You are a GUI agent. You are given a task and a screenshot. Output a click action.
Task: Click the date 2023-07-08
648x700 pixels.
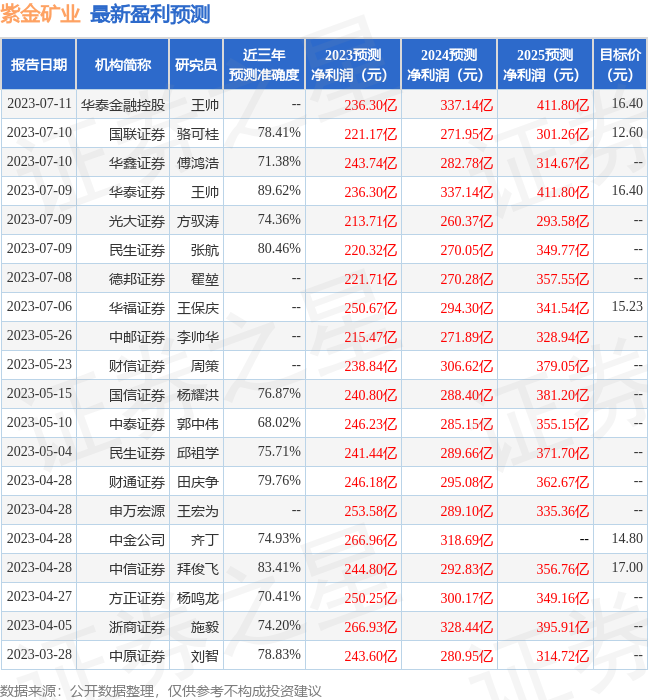[x=39, y=277]
